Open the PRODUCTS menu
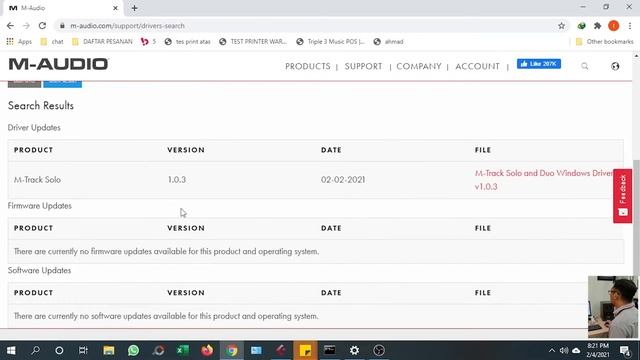The image size is (640, 360). (308, 66)
